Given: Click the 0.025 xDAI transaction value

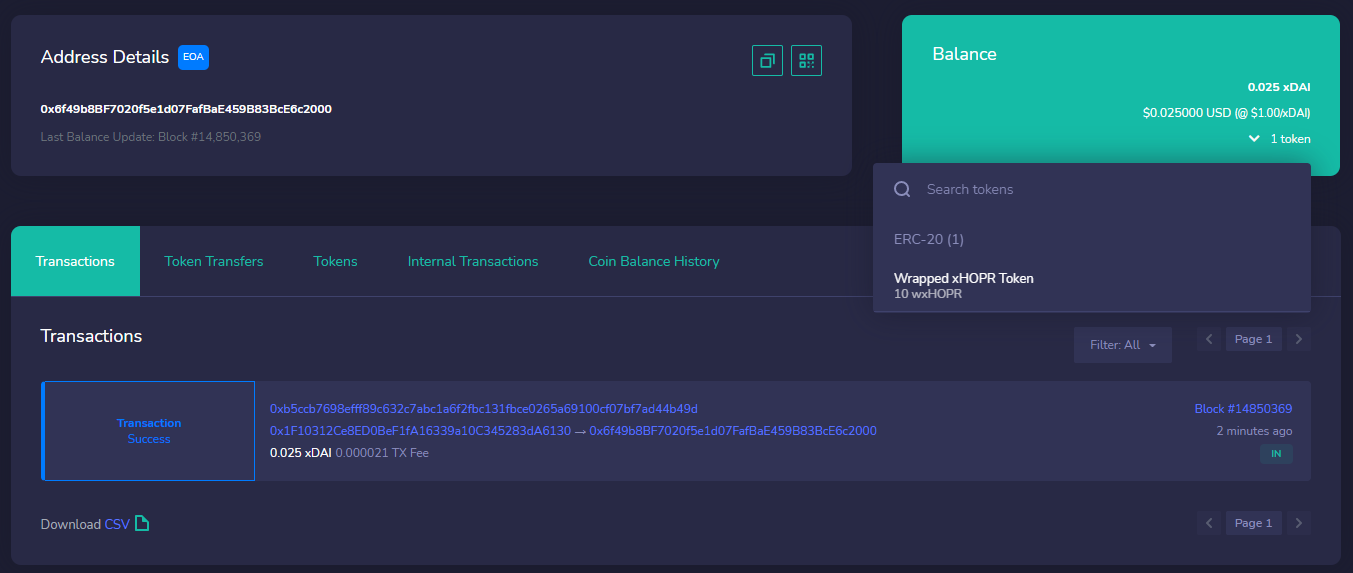Looking at the screenshot, I should (300, 453).
